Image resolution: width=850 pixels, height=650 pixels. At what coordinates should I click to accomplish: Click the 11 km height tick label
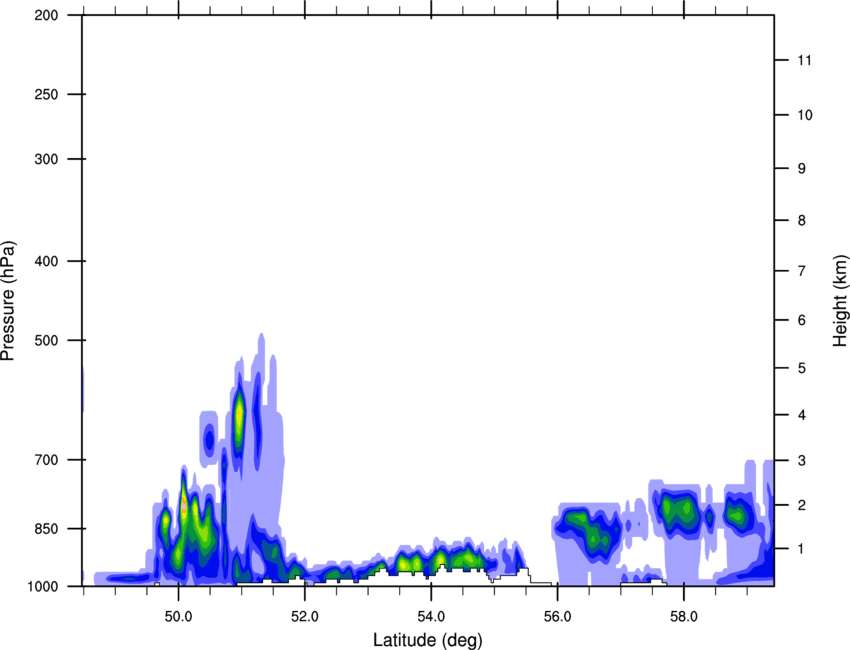click(x=801, y=61)
